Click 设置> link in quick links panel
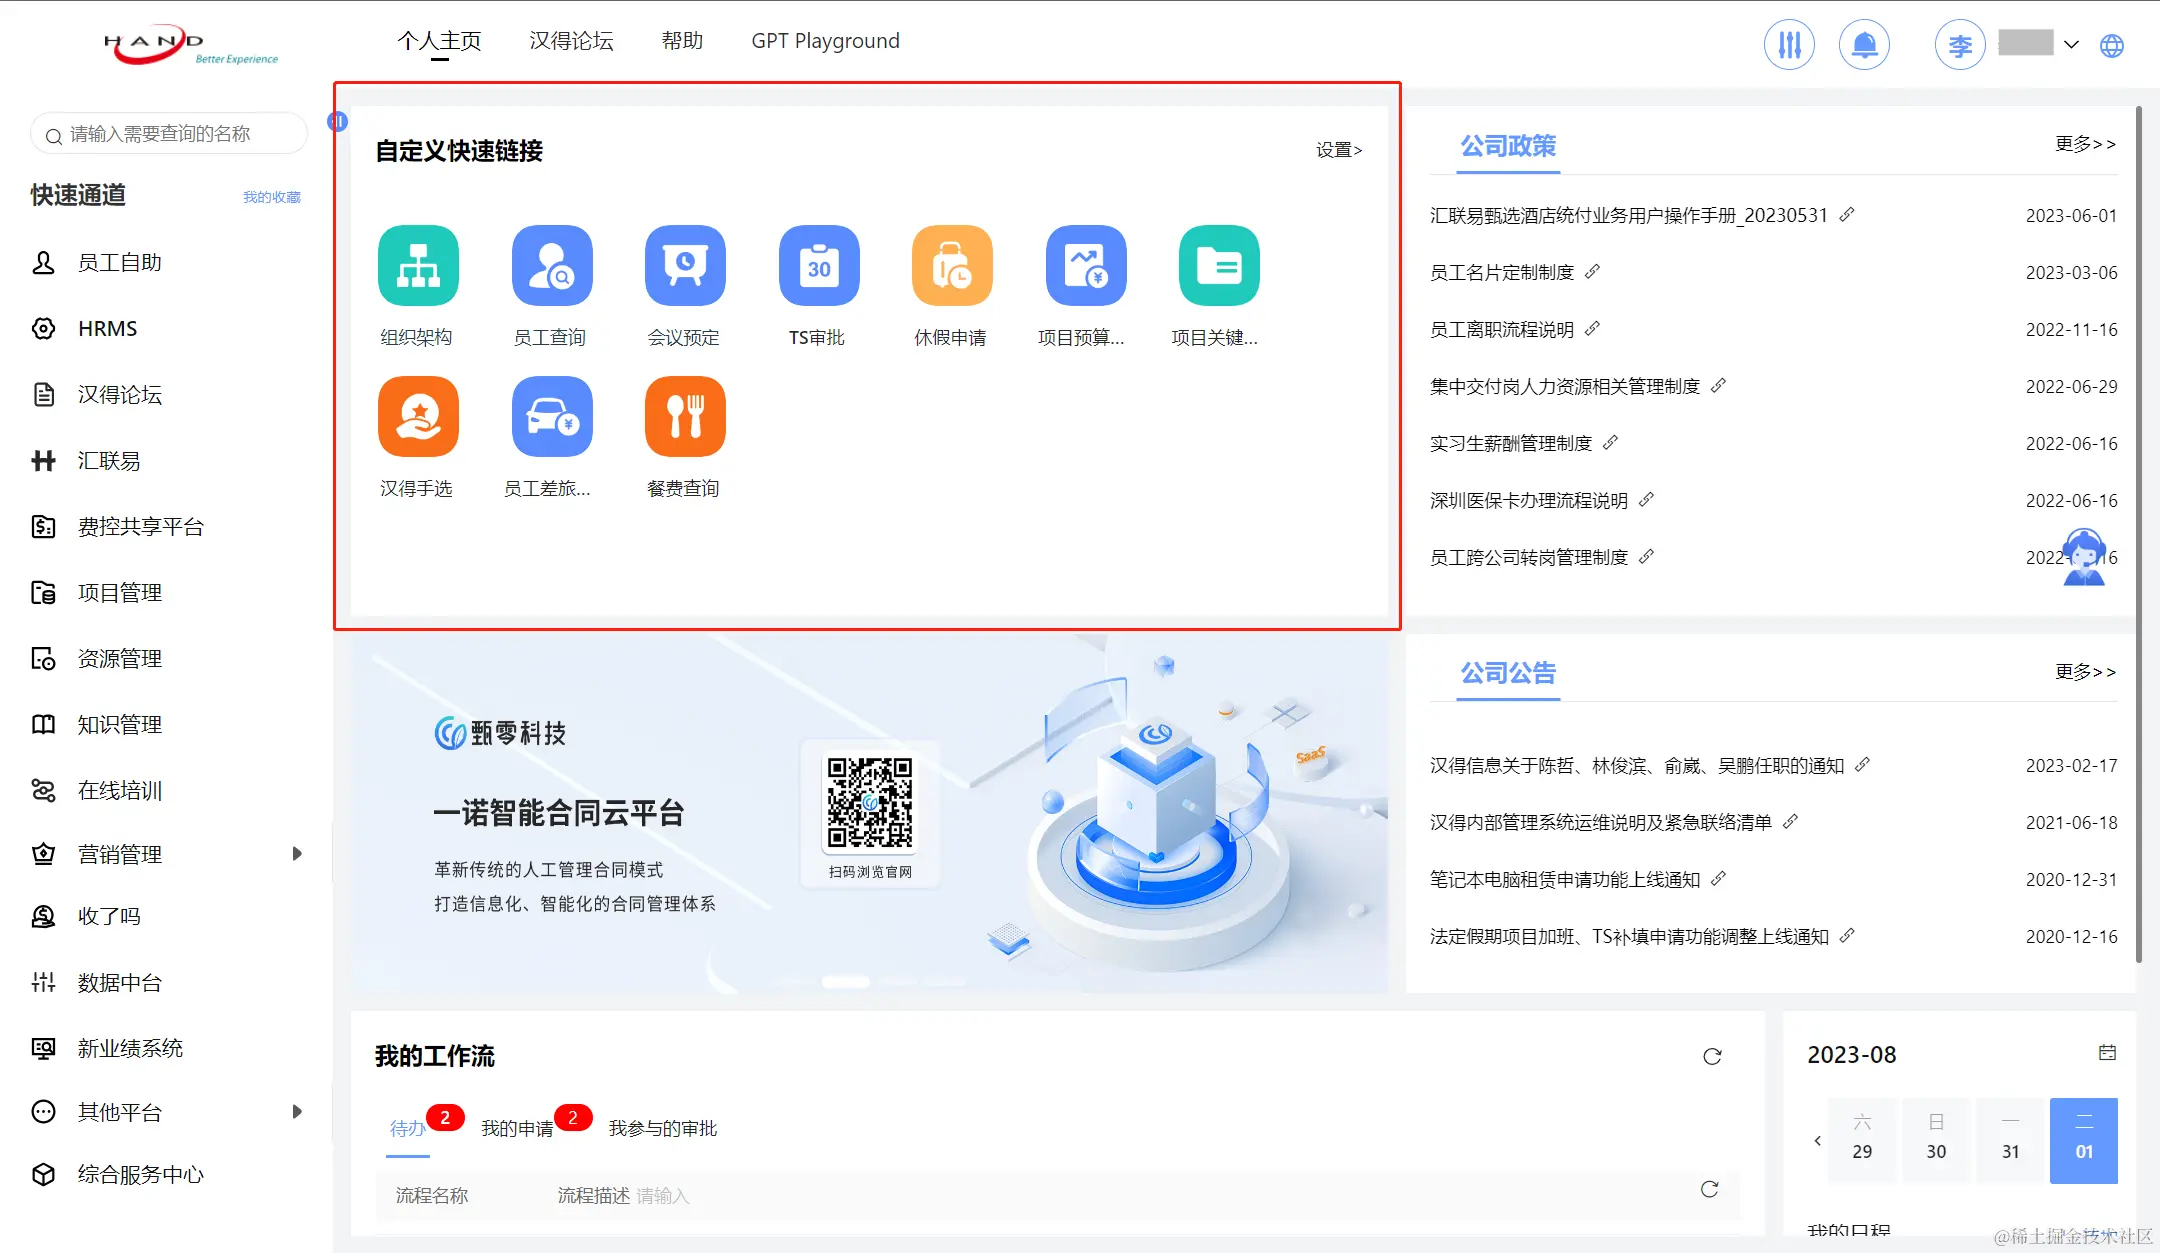 tap(1338, 150)
